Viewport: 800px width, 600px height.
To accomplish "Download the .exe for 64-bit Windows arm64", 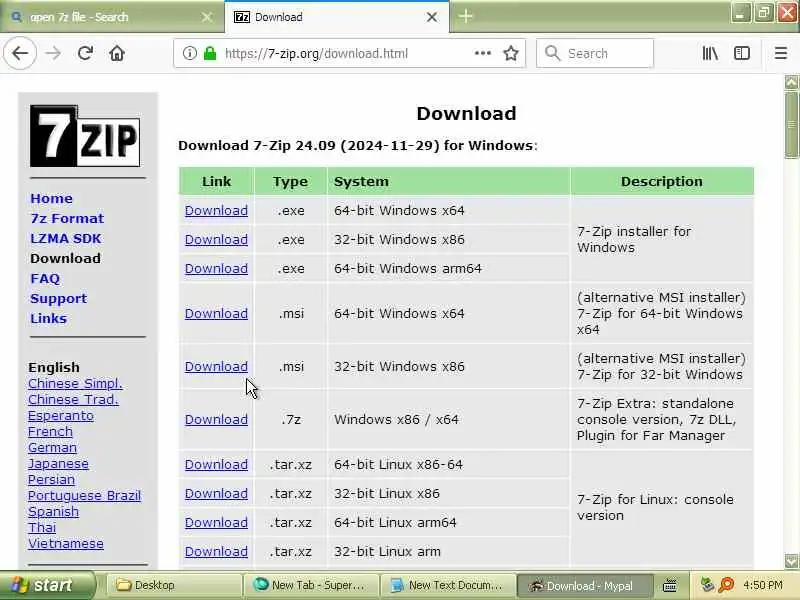I will coord(216,269).
